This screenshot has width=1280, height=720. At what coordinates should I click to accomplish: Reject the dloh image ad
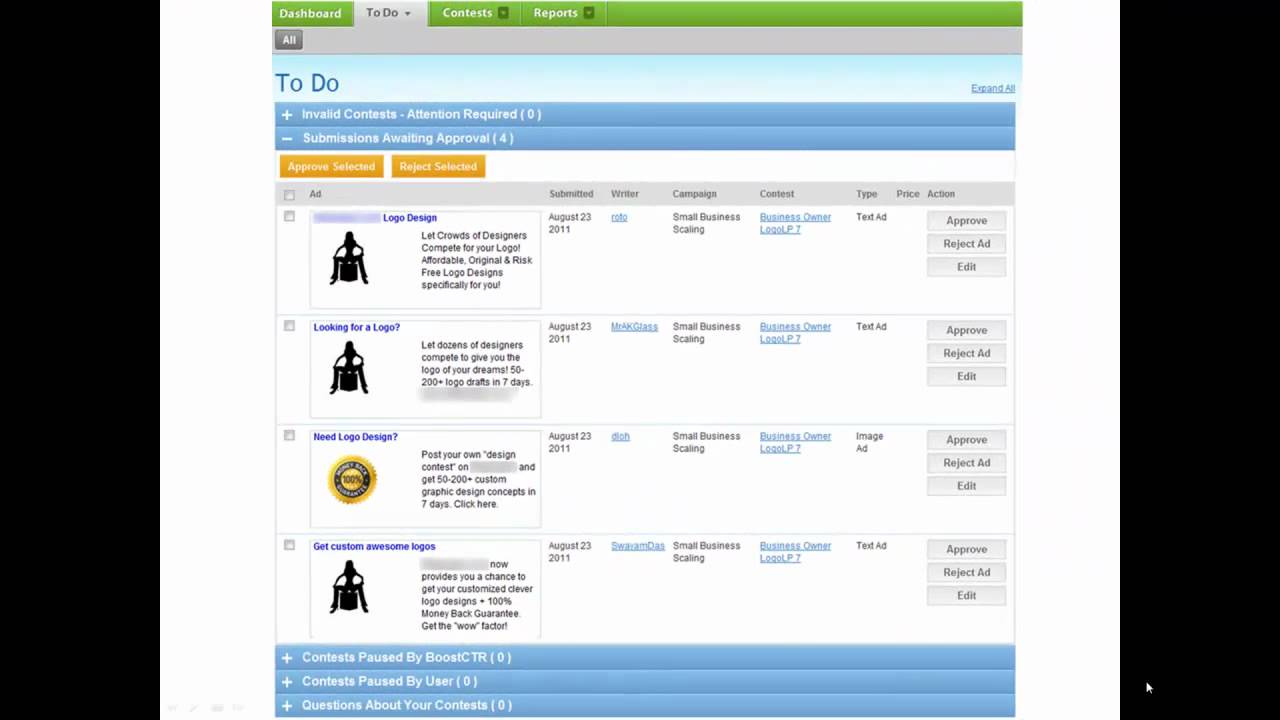966,463
